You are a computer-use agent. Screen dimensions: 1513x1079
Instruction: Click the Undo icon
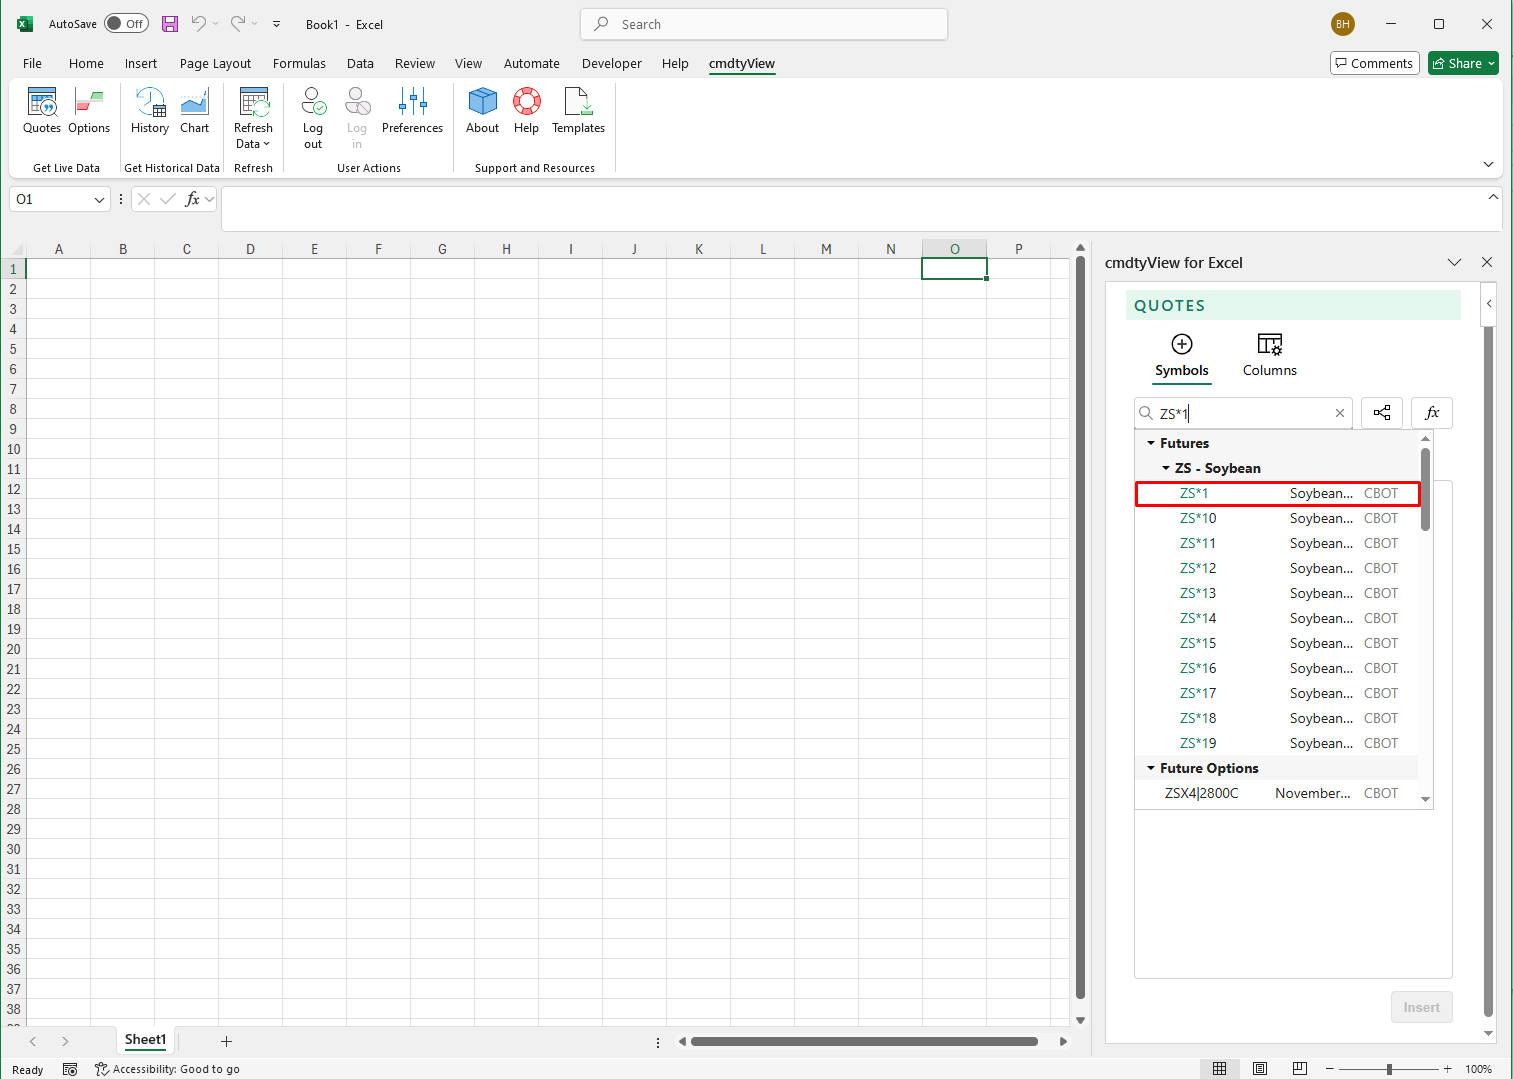pos(198,24)
